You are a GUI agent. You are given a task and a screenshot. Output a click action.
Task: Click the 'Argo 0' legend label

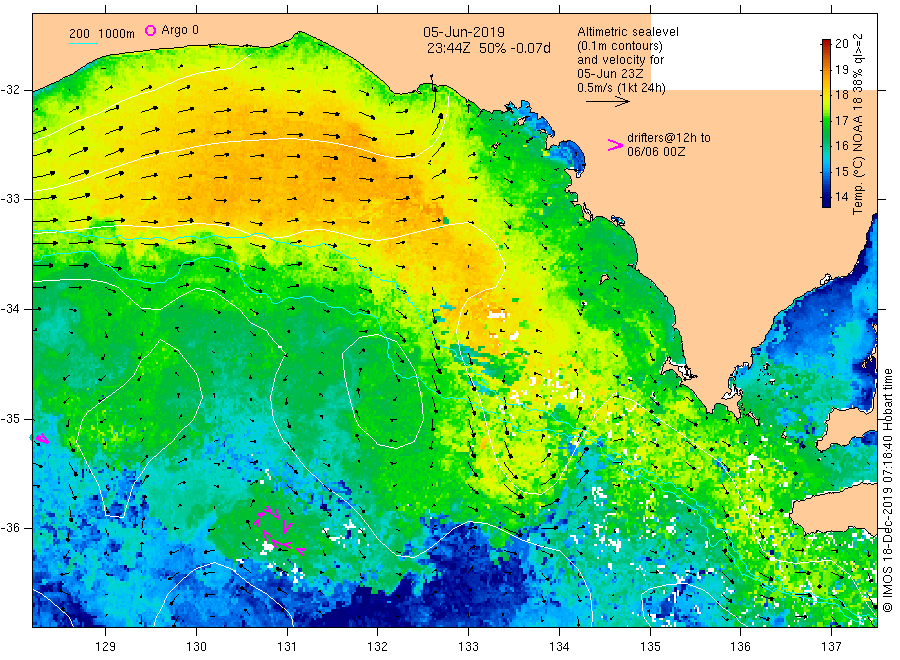(180, 30)
